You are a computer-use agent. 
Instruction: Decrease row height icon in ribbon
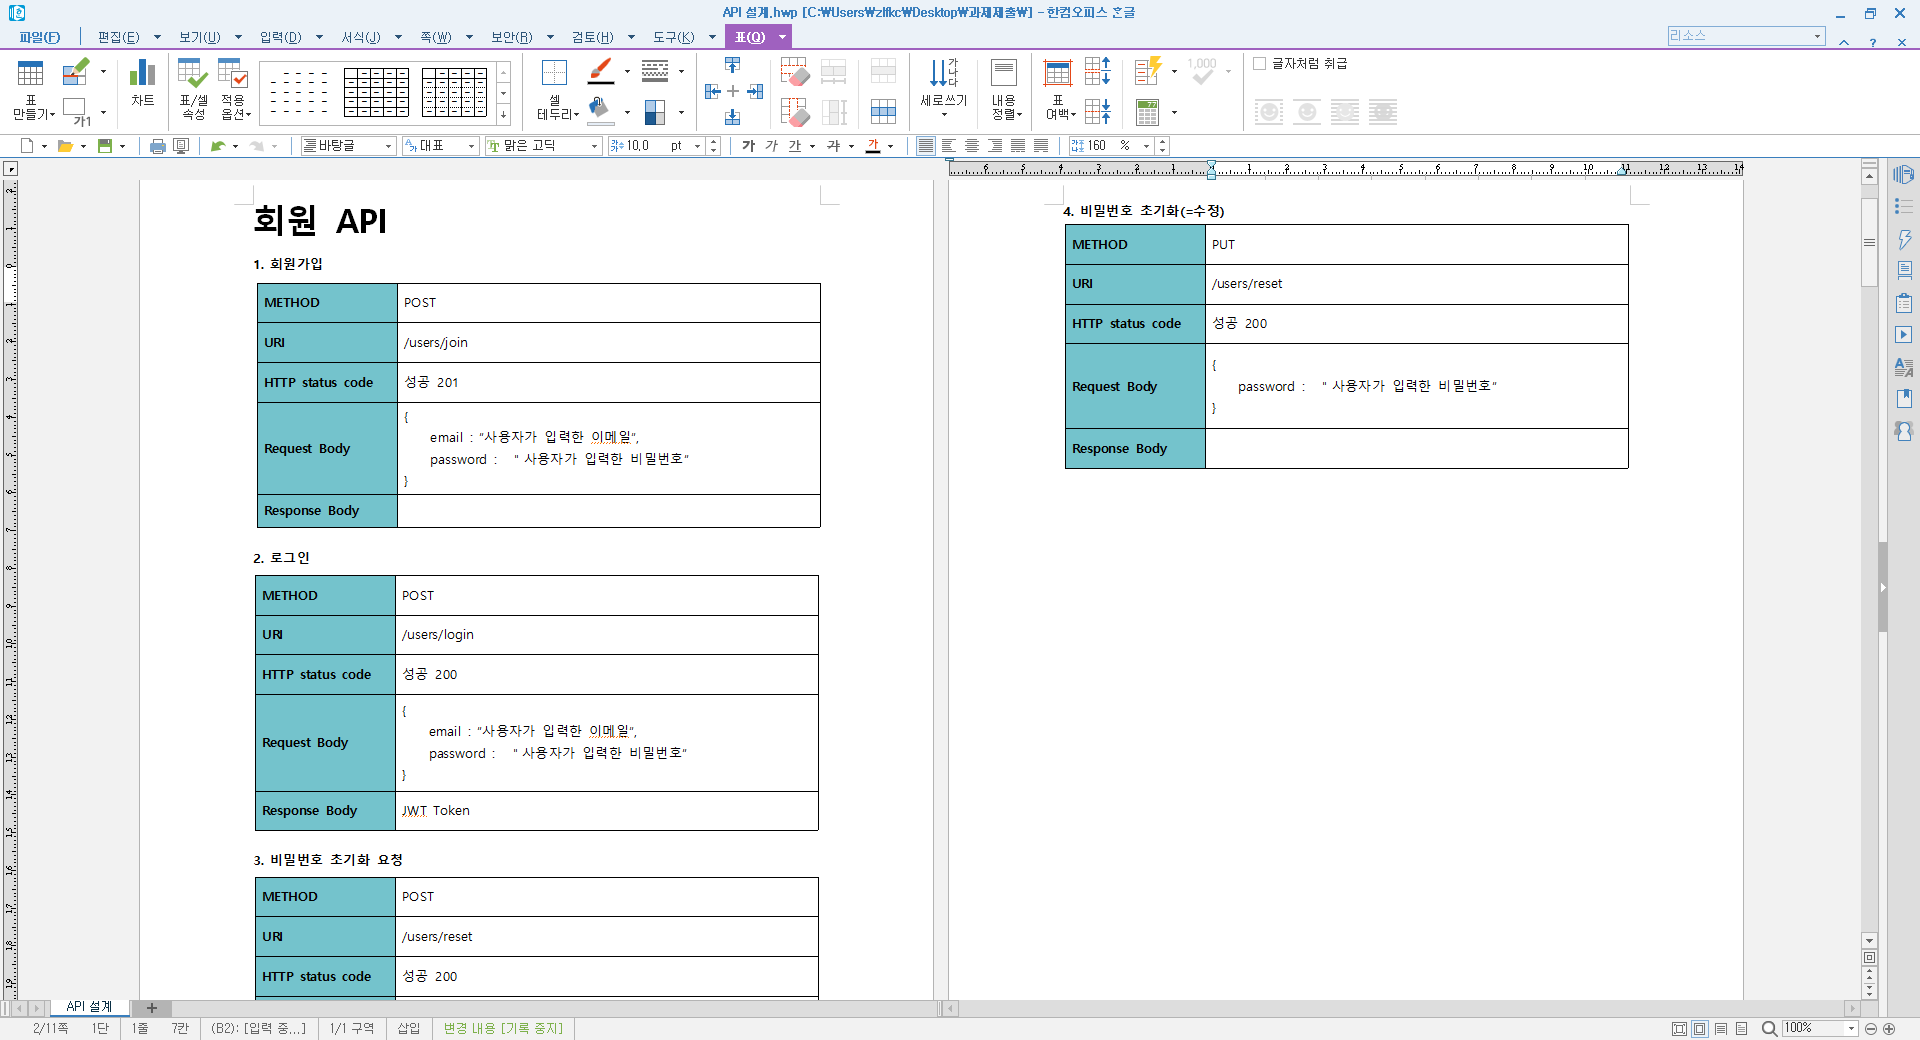pos(1098,111)
